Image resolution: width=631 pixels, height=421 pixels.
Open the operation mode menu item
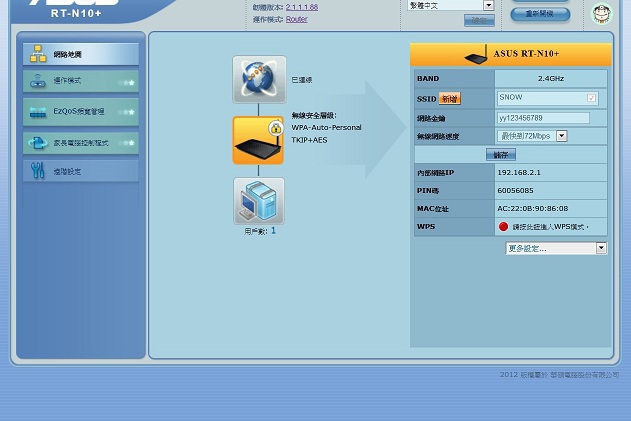81,81
